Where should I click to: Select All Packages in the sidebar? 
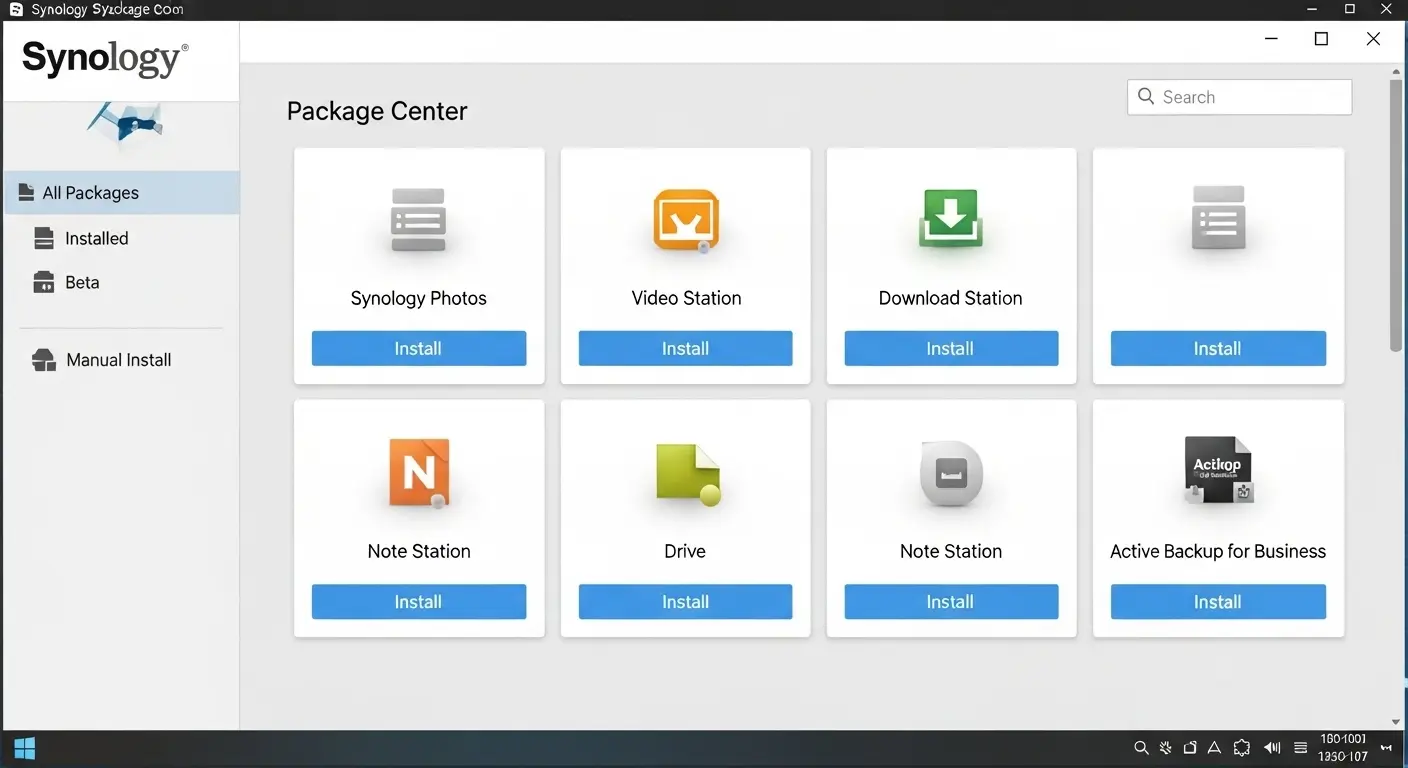(121, 193)
